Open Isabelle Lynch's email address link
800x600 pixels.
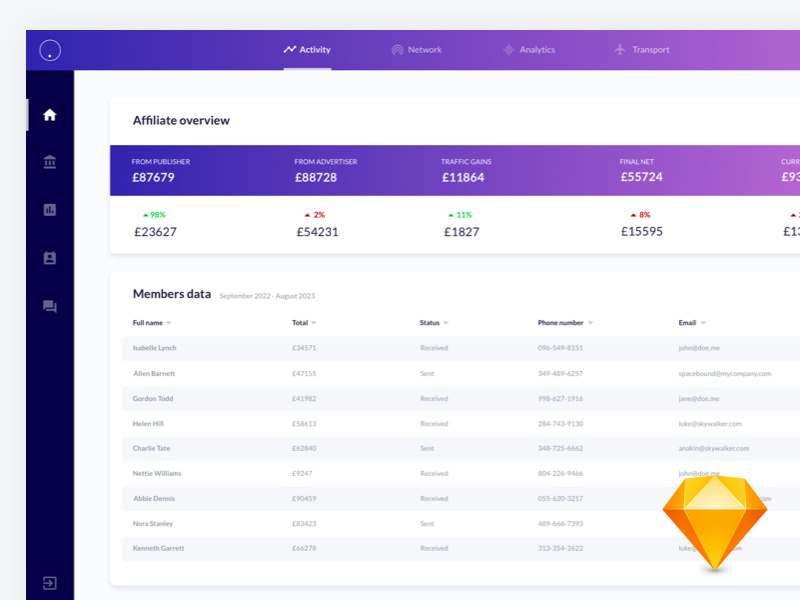[x=698, y=347]
